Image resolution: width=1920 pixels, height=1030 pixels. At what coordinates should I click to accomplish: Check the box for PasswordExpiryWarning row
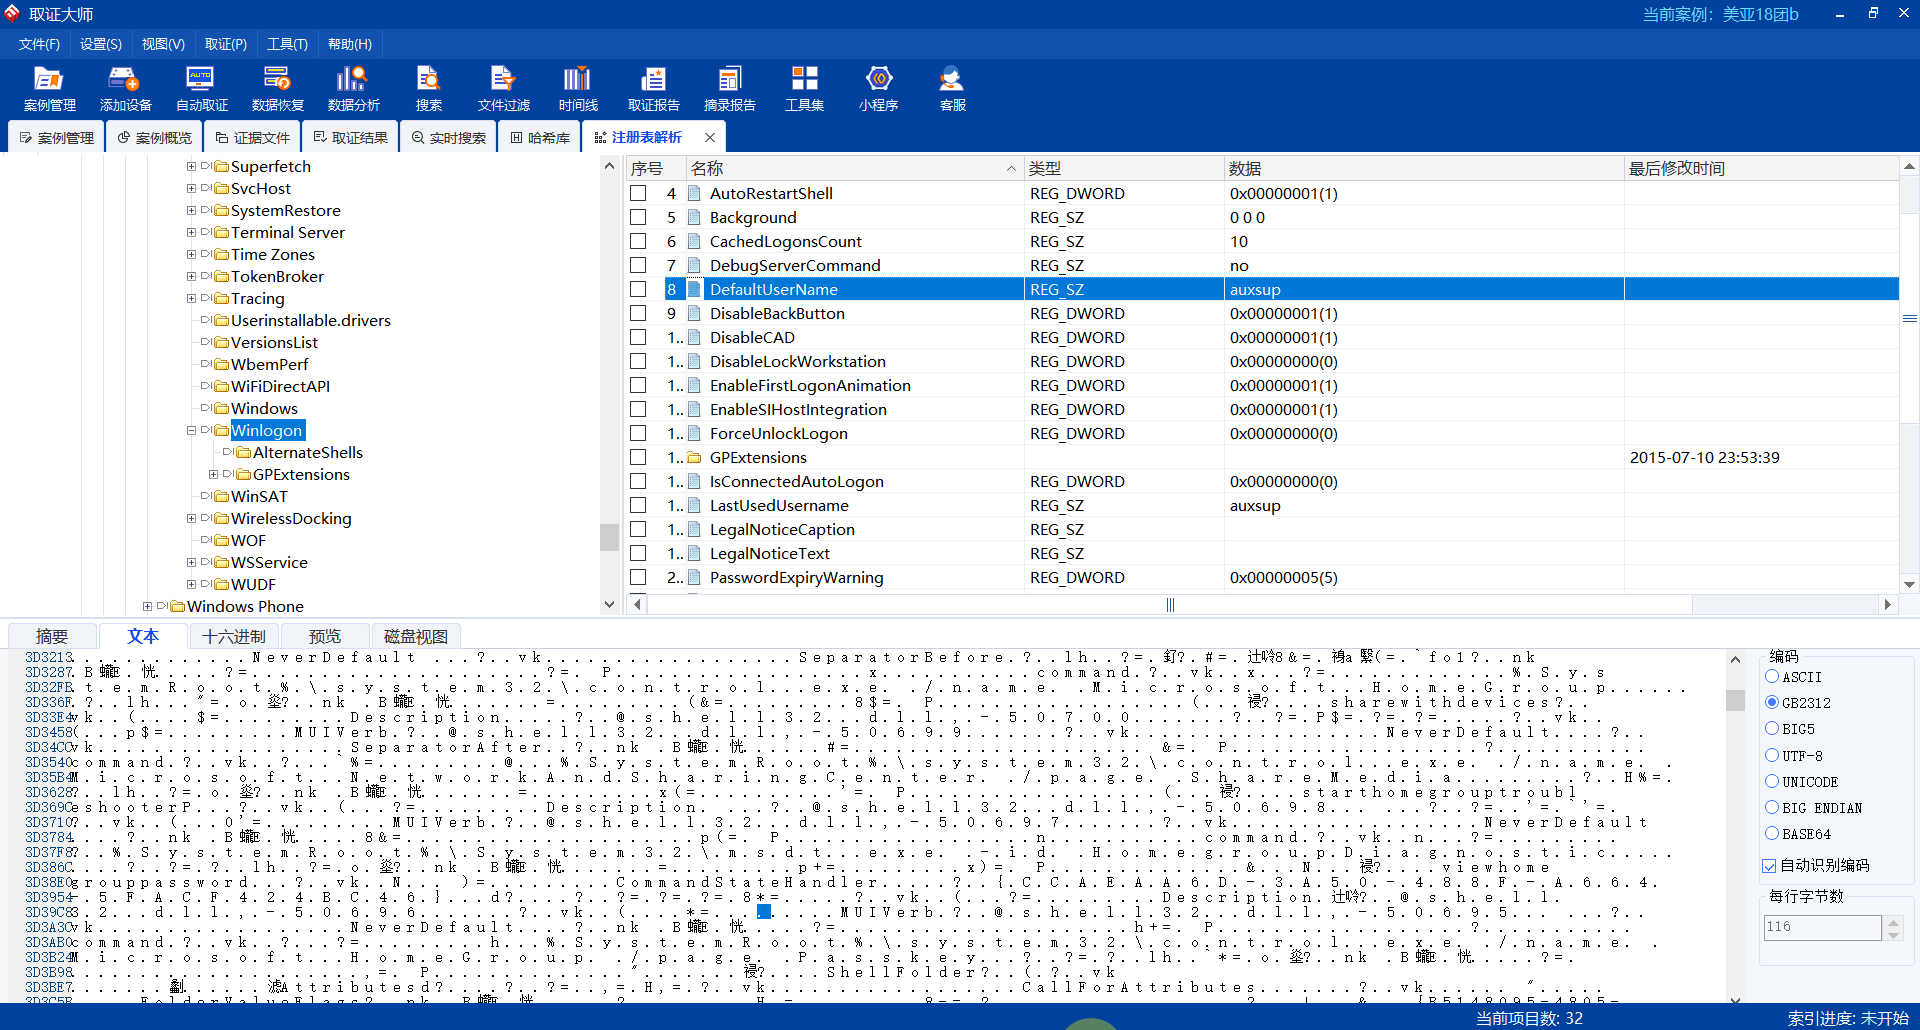[x=638, y=578]
